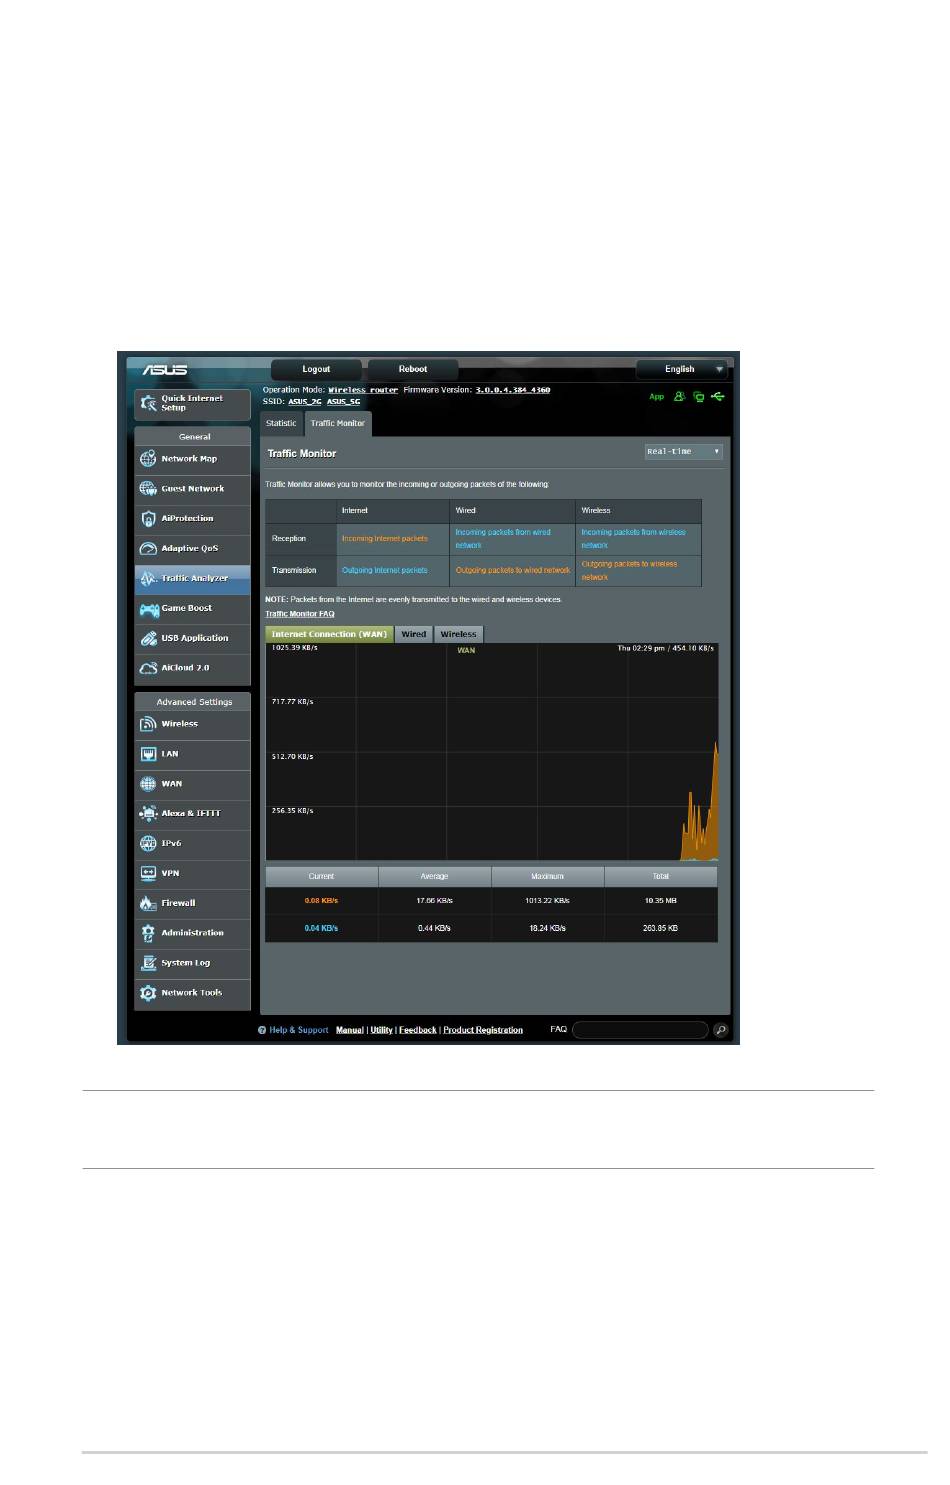
Task: Click "Incoming packets from wired network" cell
Action: [x=512, y=538]
